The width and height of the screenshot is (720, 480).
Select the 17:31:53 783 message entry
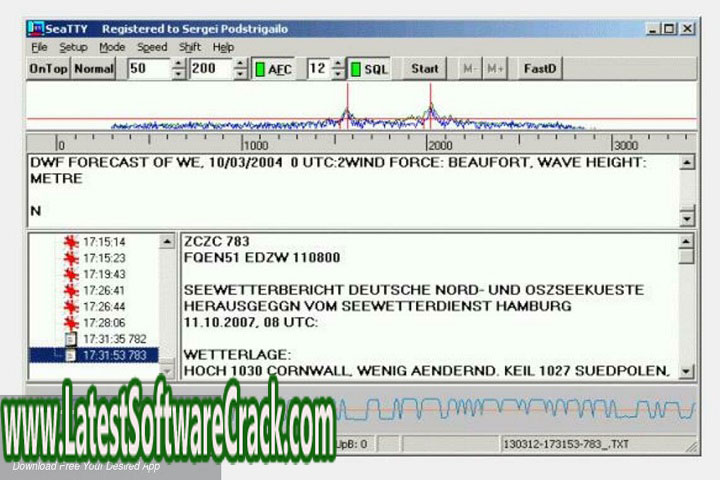[x=115, y=355]
